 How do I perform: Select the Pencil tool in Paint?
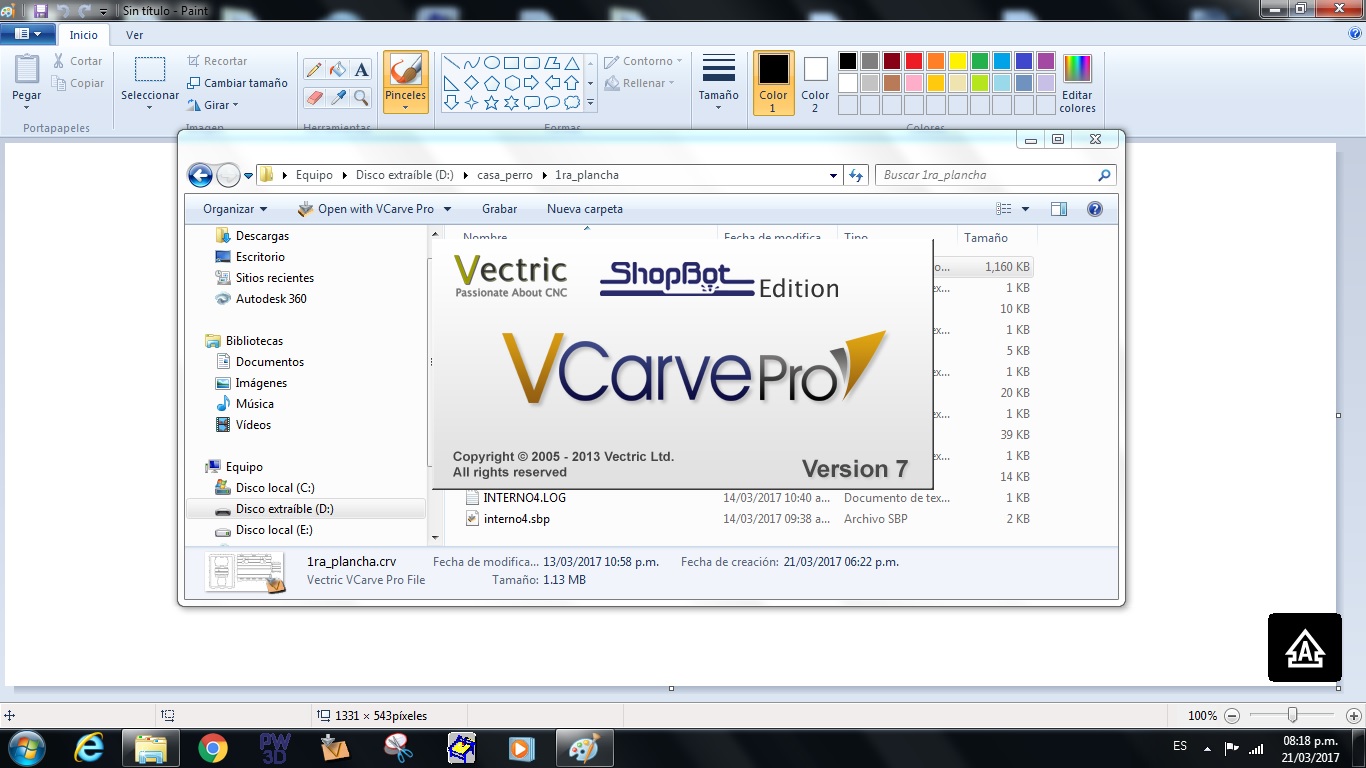pyautogui.click(x=314, y=70)
